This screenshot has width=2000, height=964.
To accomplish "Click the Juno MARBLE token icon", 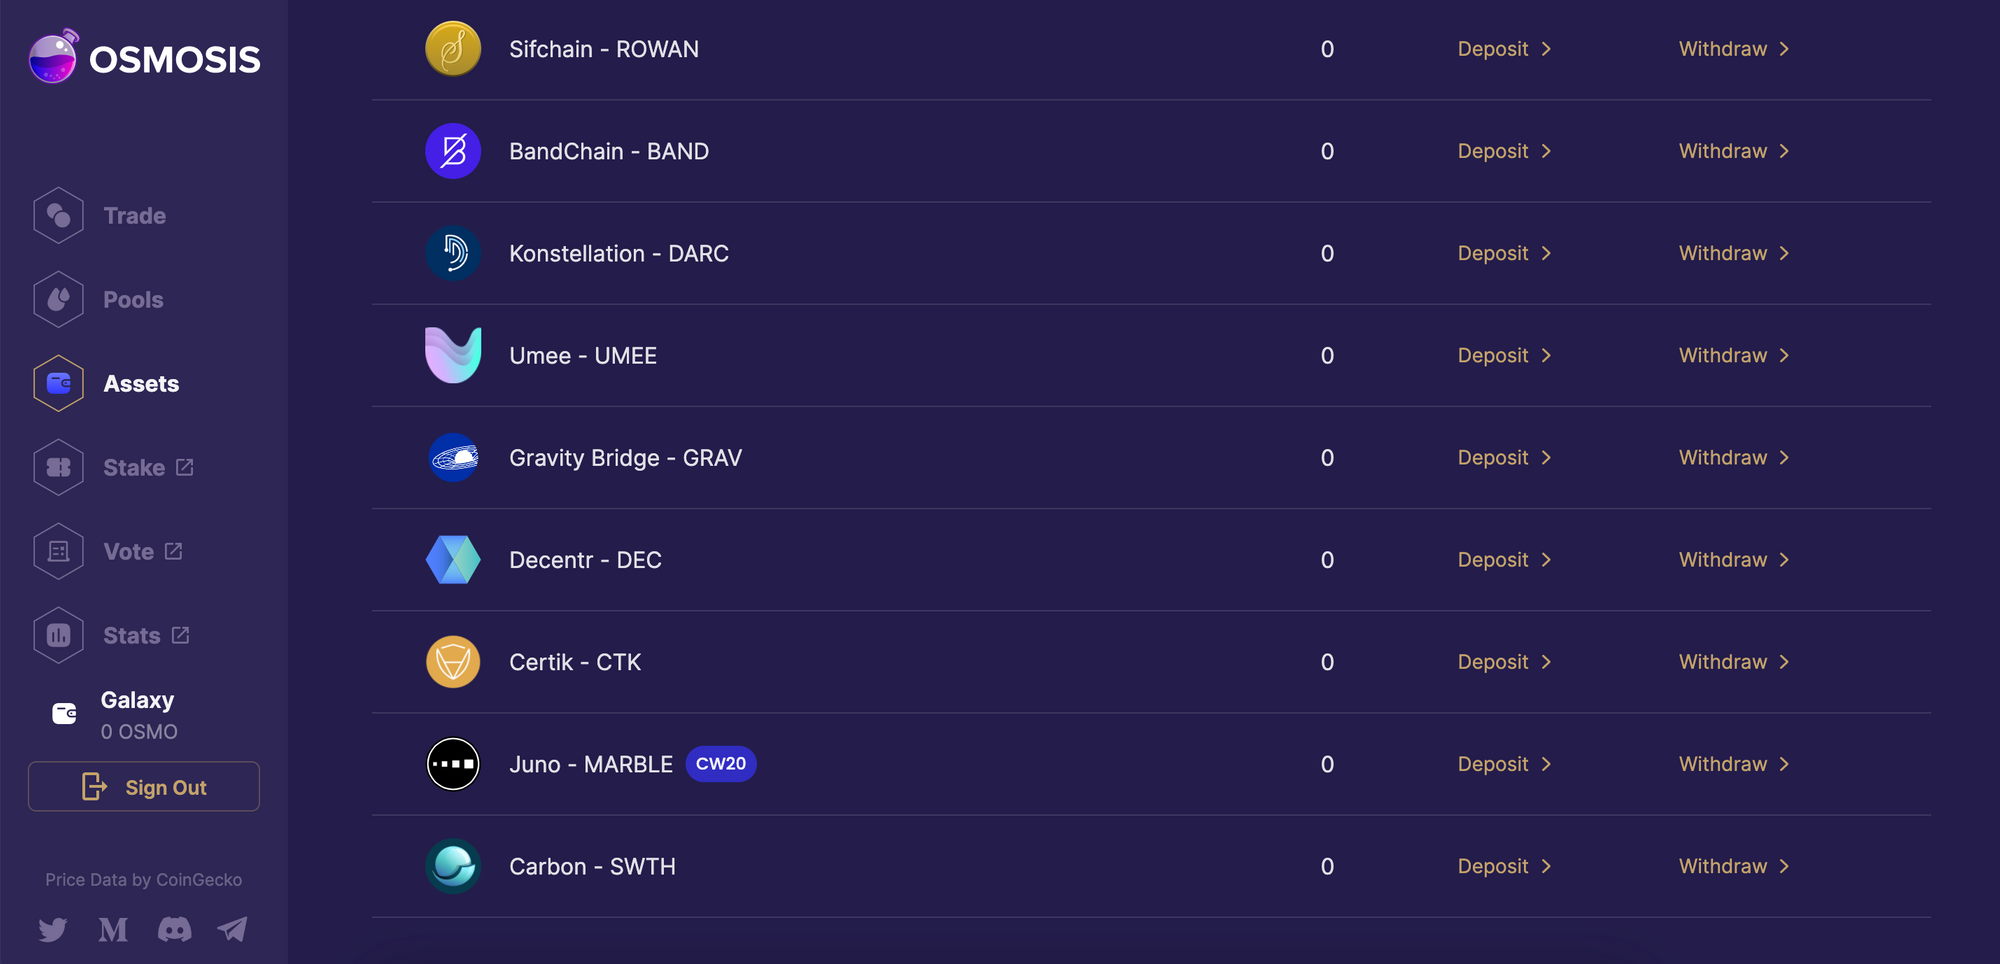I will click(x=453, y=764).
